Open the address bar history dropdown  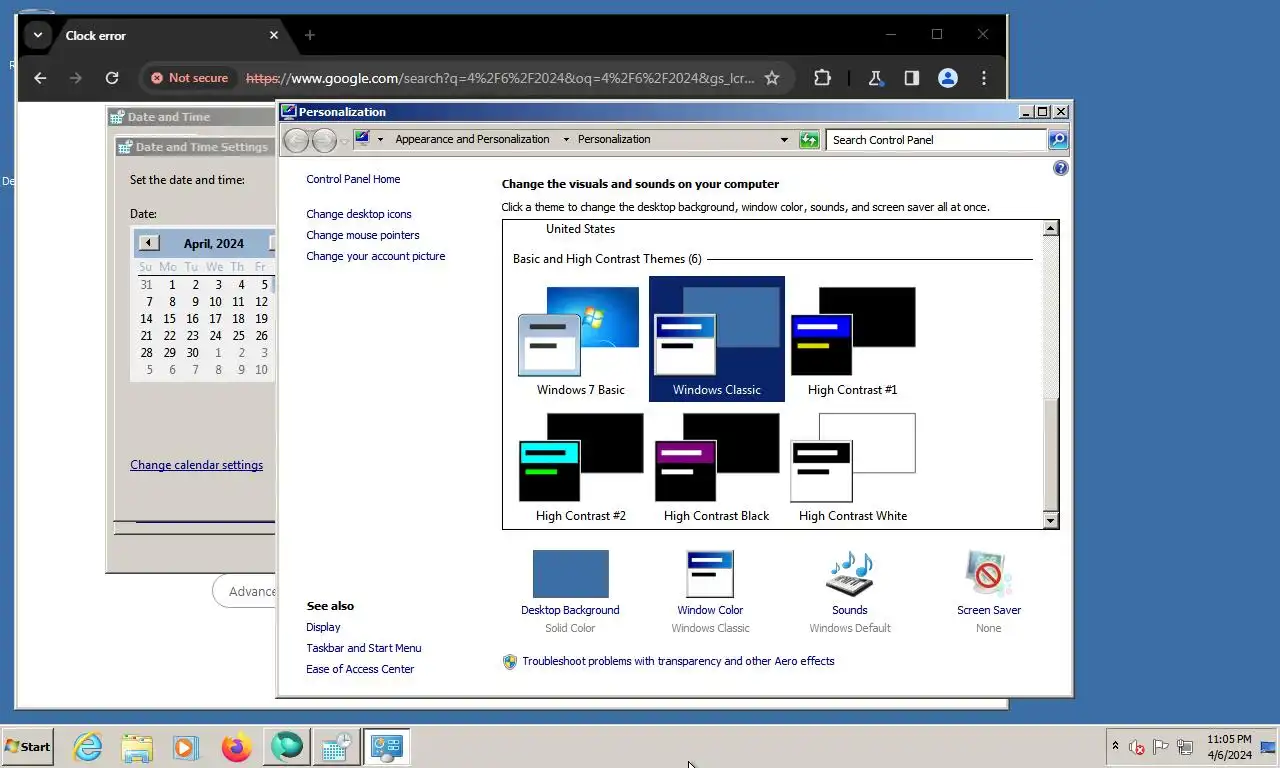tap(784, 140)
